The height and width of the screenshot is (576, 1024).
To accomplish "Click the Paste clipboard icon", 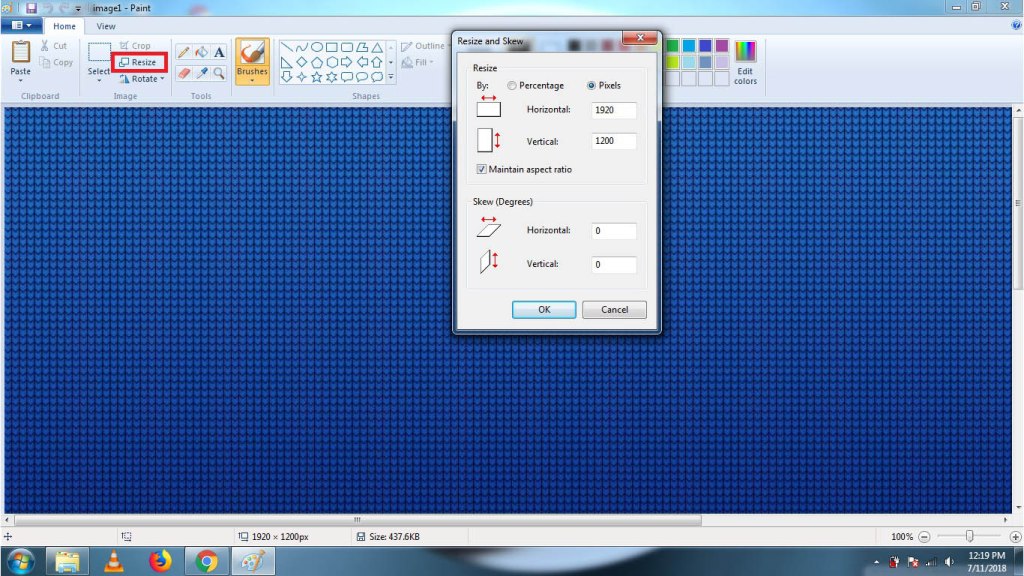I will pyautogui.click(x=20, y=52).
